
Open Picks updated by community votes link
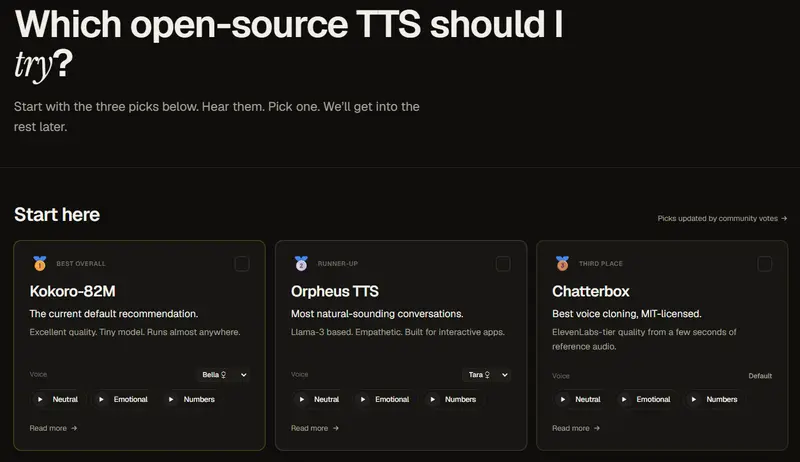coord(722,218)
